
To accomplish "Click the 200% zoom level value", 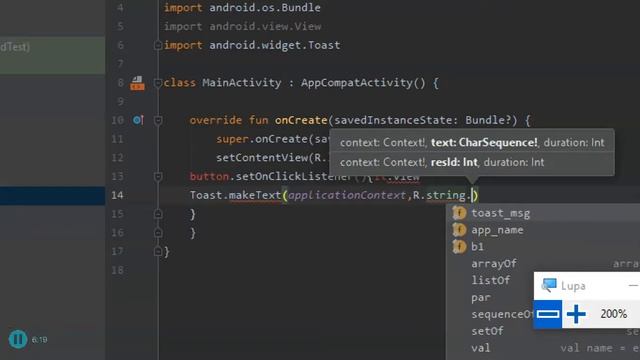I will point(613,314).
